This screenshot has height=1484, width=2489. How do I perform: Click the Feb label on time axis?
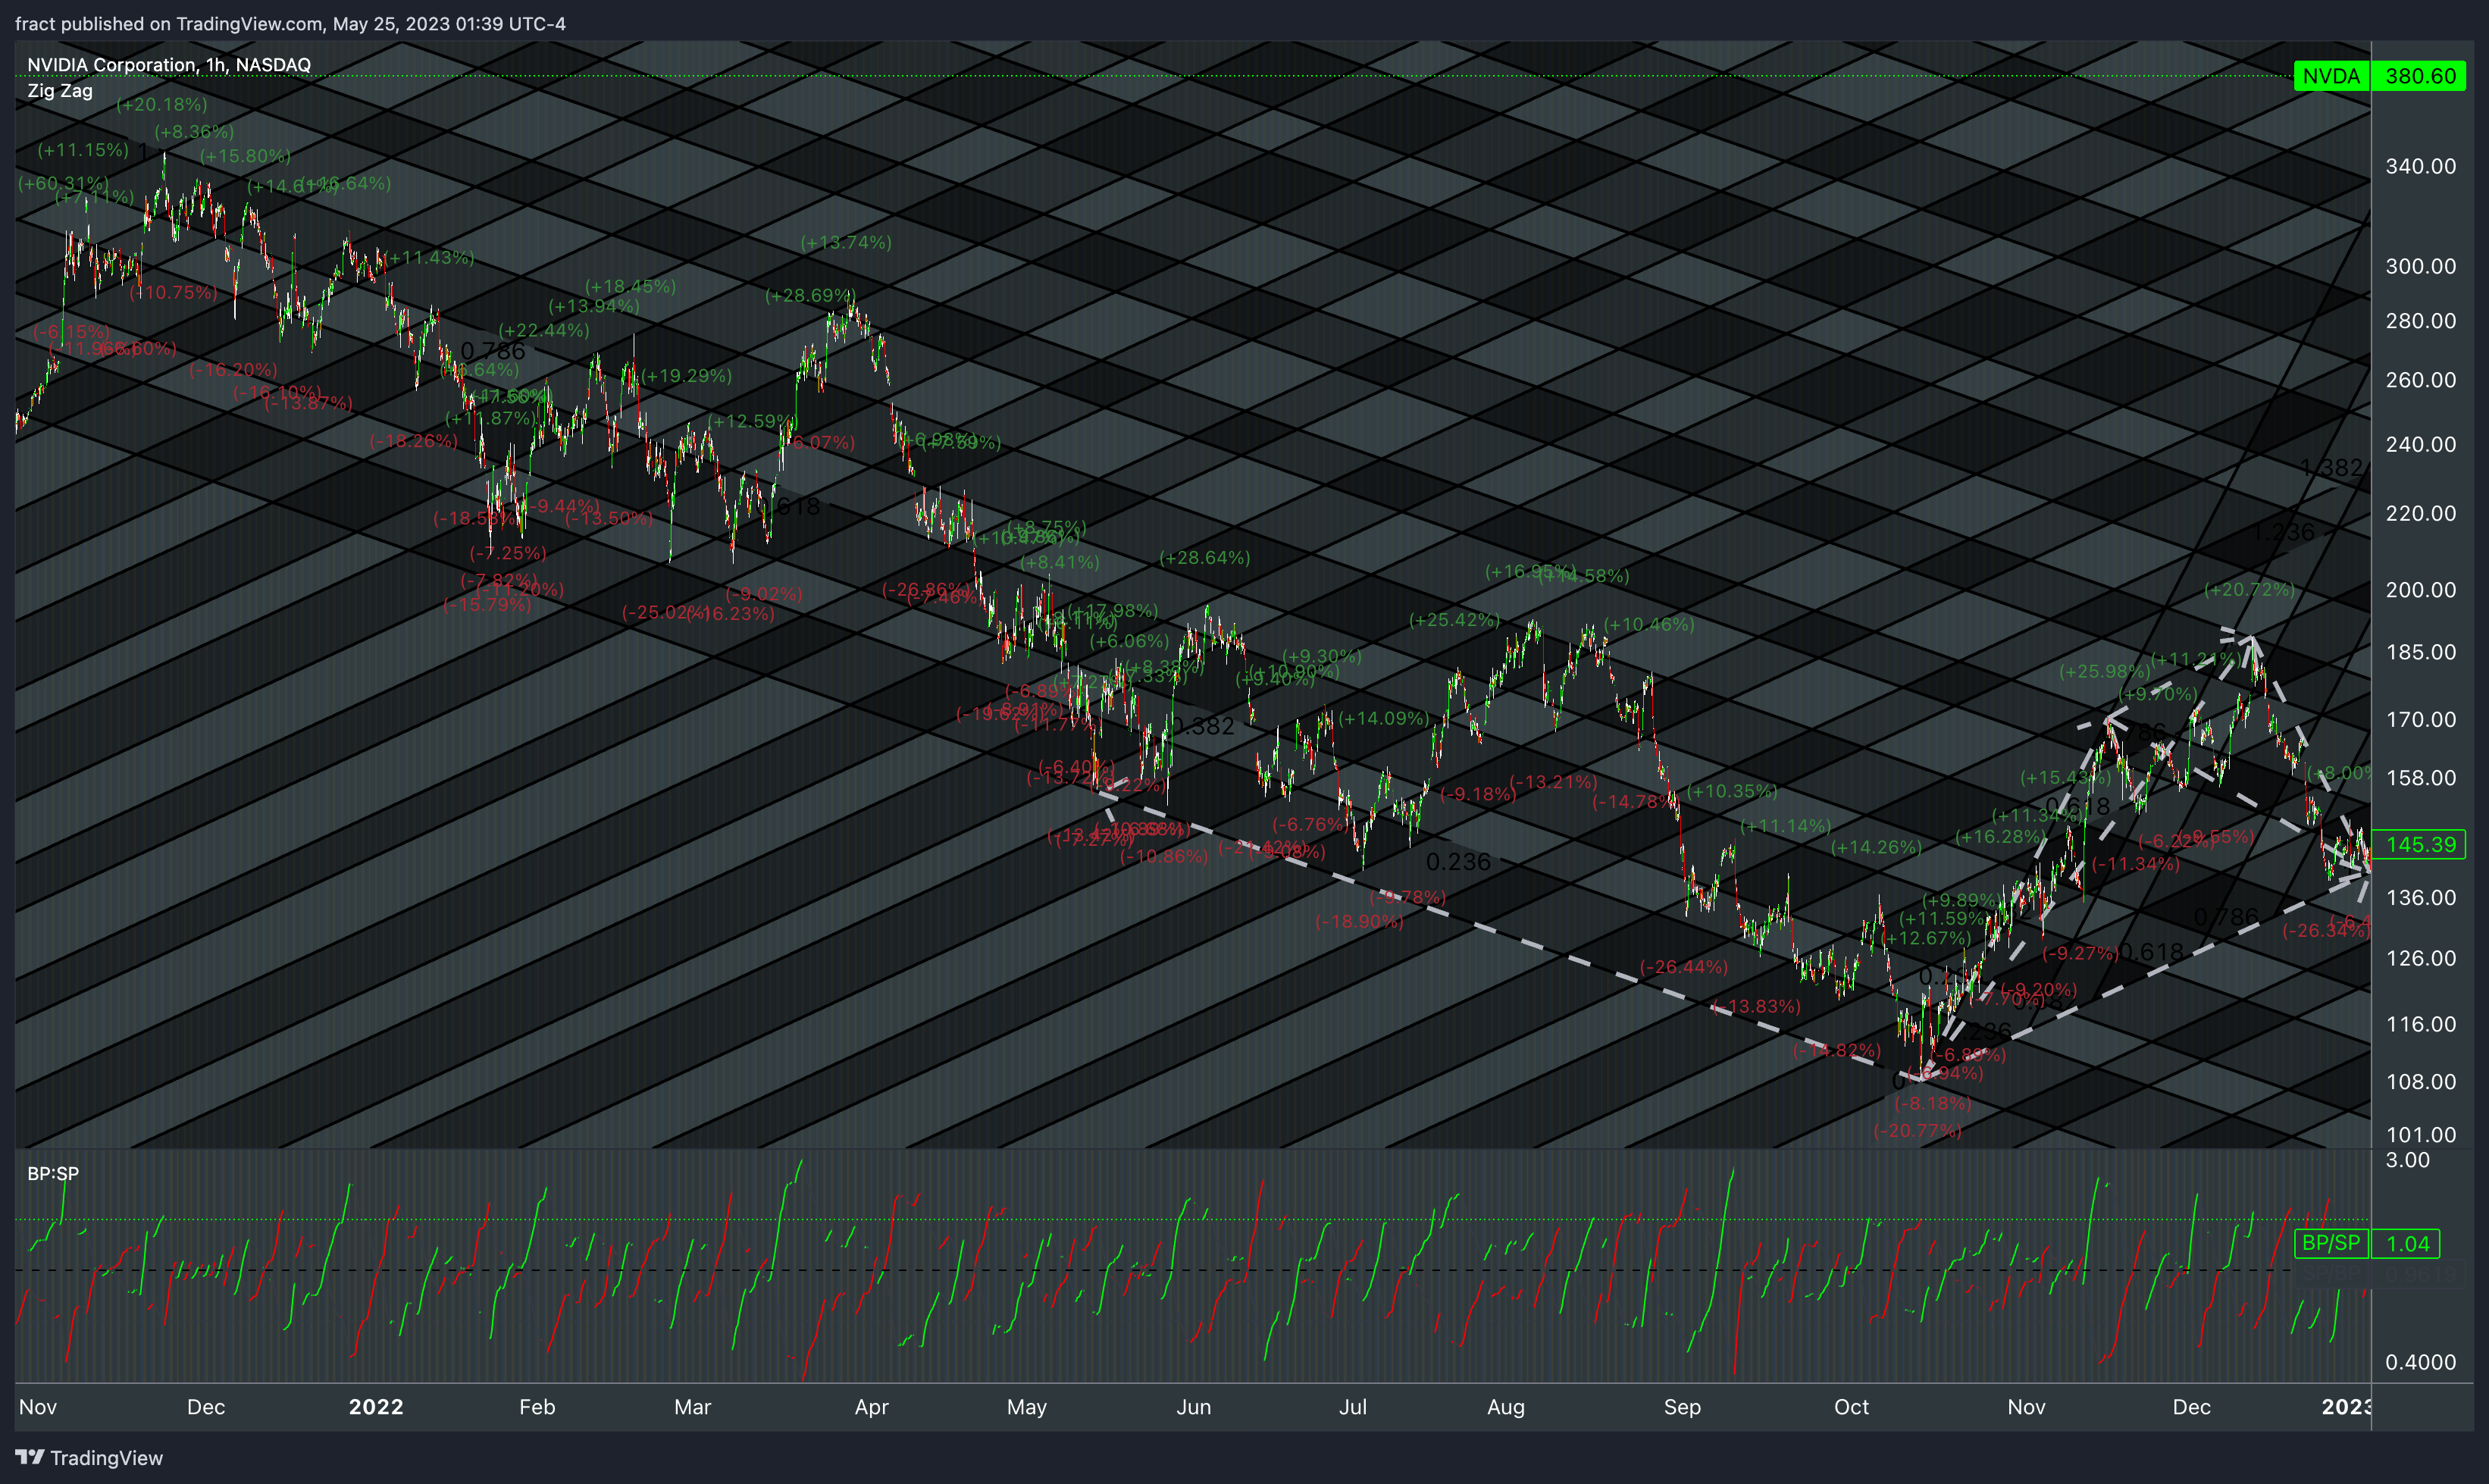point(537,1407)
